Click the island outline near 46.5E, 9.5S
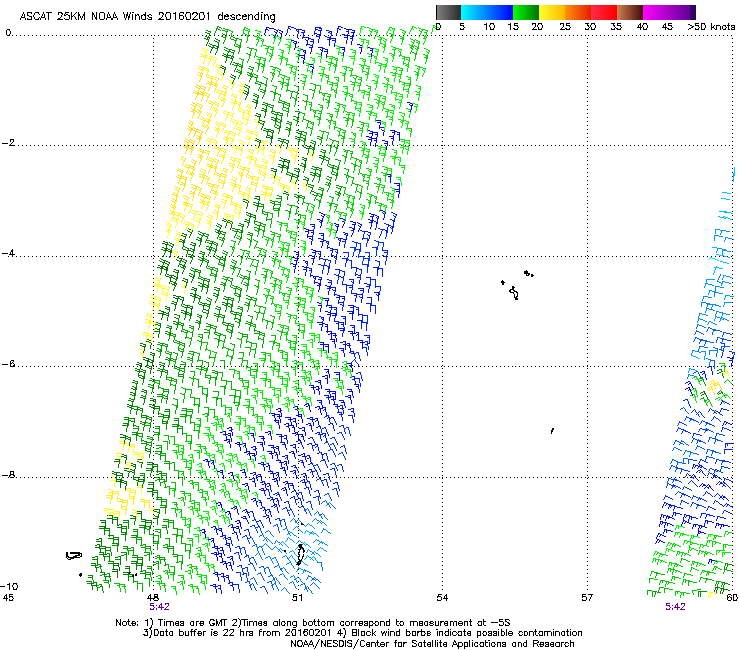The height and width of the screenshot is (650, 740). (x=74, y=556)
